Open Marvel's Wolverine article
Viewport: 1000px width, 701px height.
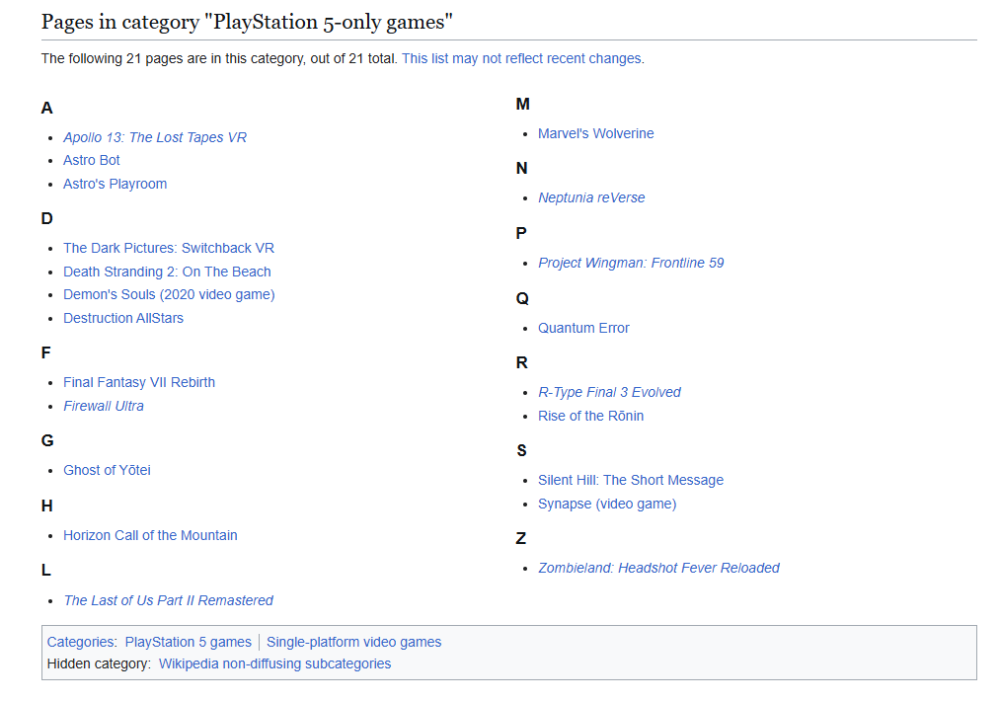[x=596, y=133]
